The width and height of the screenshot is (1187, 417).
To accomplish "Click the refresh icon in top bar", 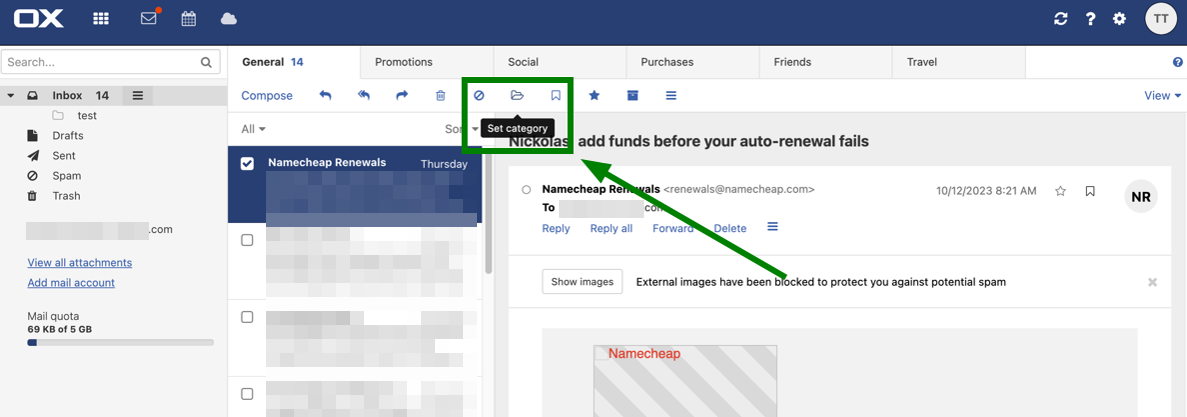I will [x=1061, y=19].
